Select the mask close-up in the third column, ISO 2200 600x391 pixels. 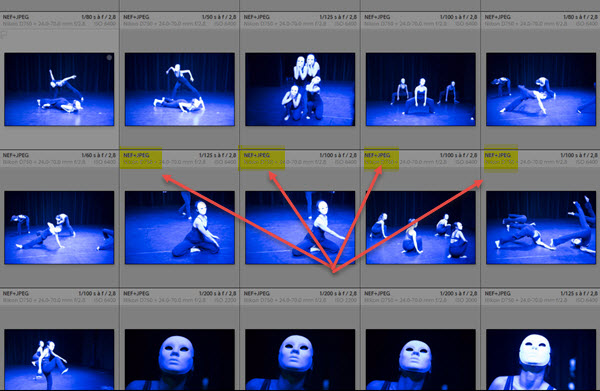click(300, 359)
